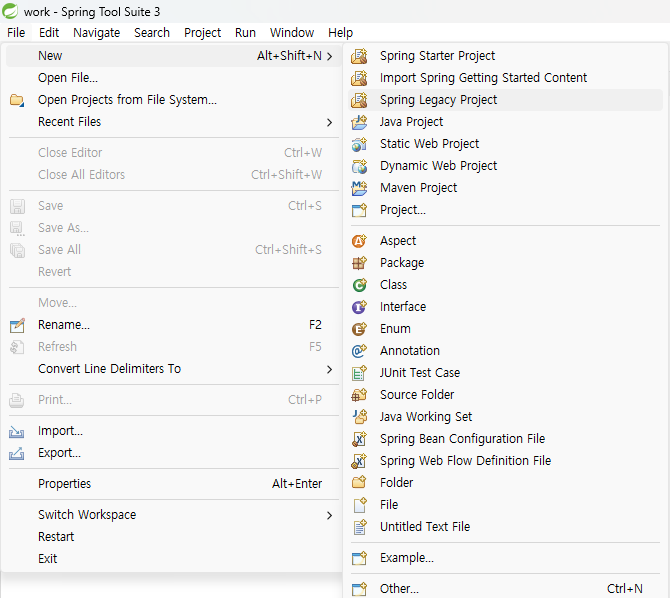Click the Java Project icon

click(x=359, y=122)
